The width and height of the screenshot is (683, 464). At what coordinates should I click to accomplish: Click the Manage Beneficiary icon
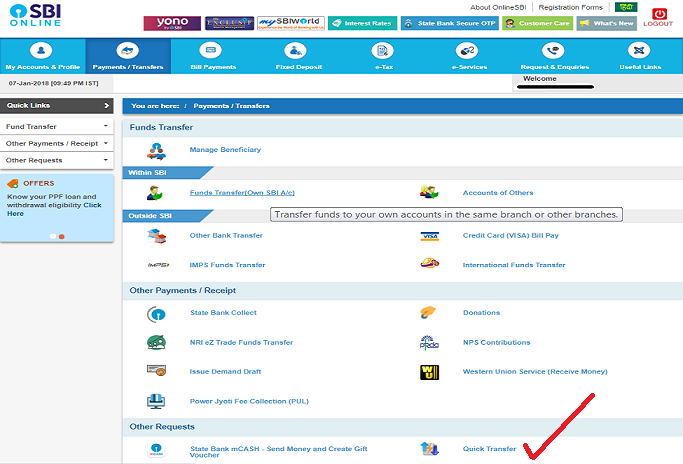[x=156, y=151]
